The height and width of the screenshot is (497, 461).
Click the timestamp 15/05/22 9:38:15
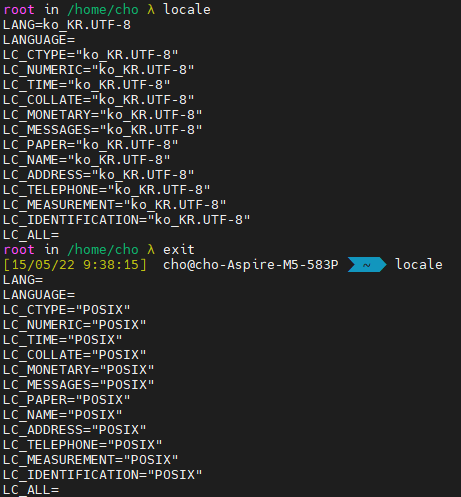tap(75, 265)
